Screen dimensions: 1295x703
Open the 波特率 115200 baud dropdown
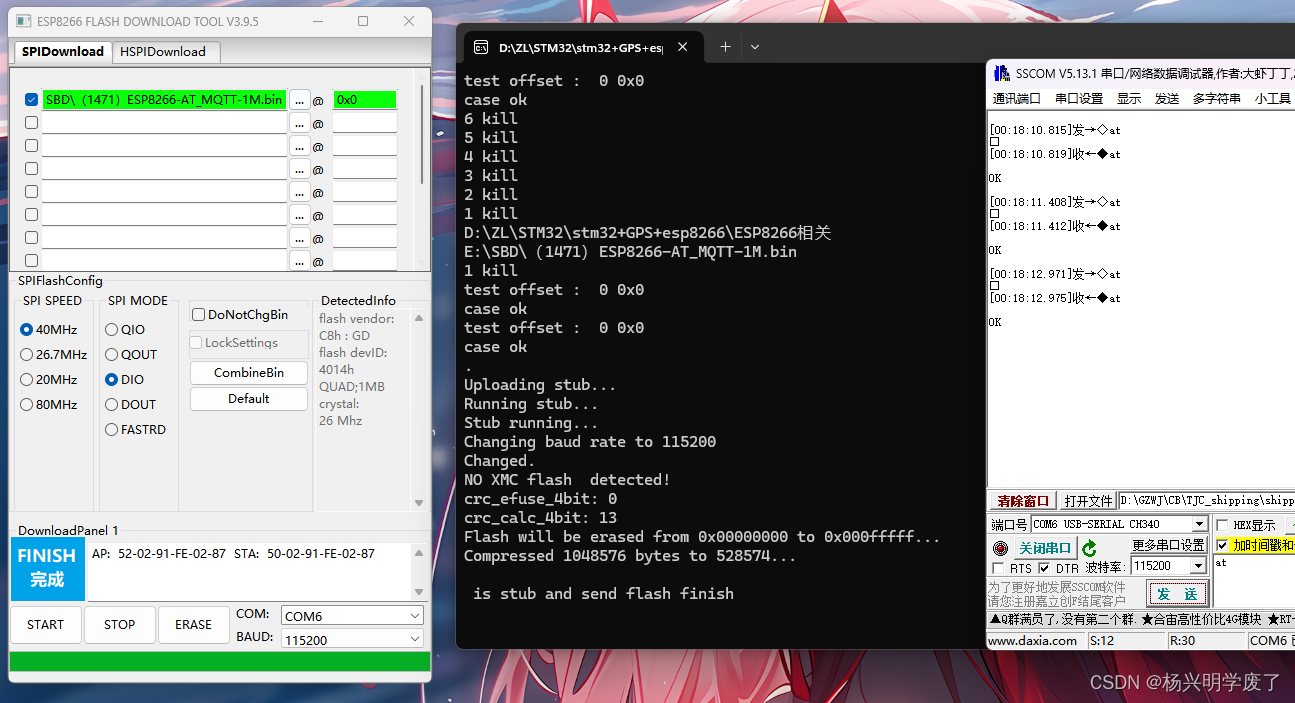(1198, 565)
